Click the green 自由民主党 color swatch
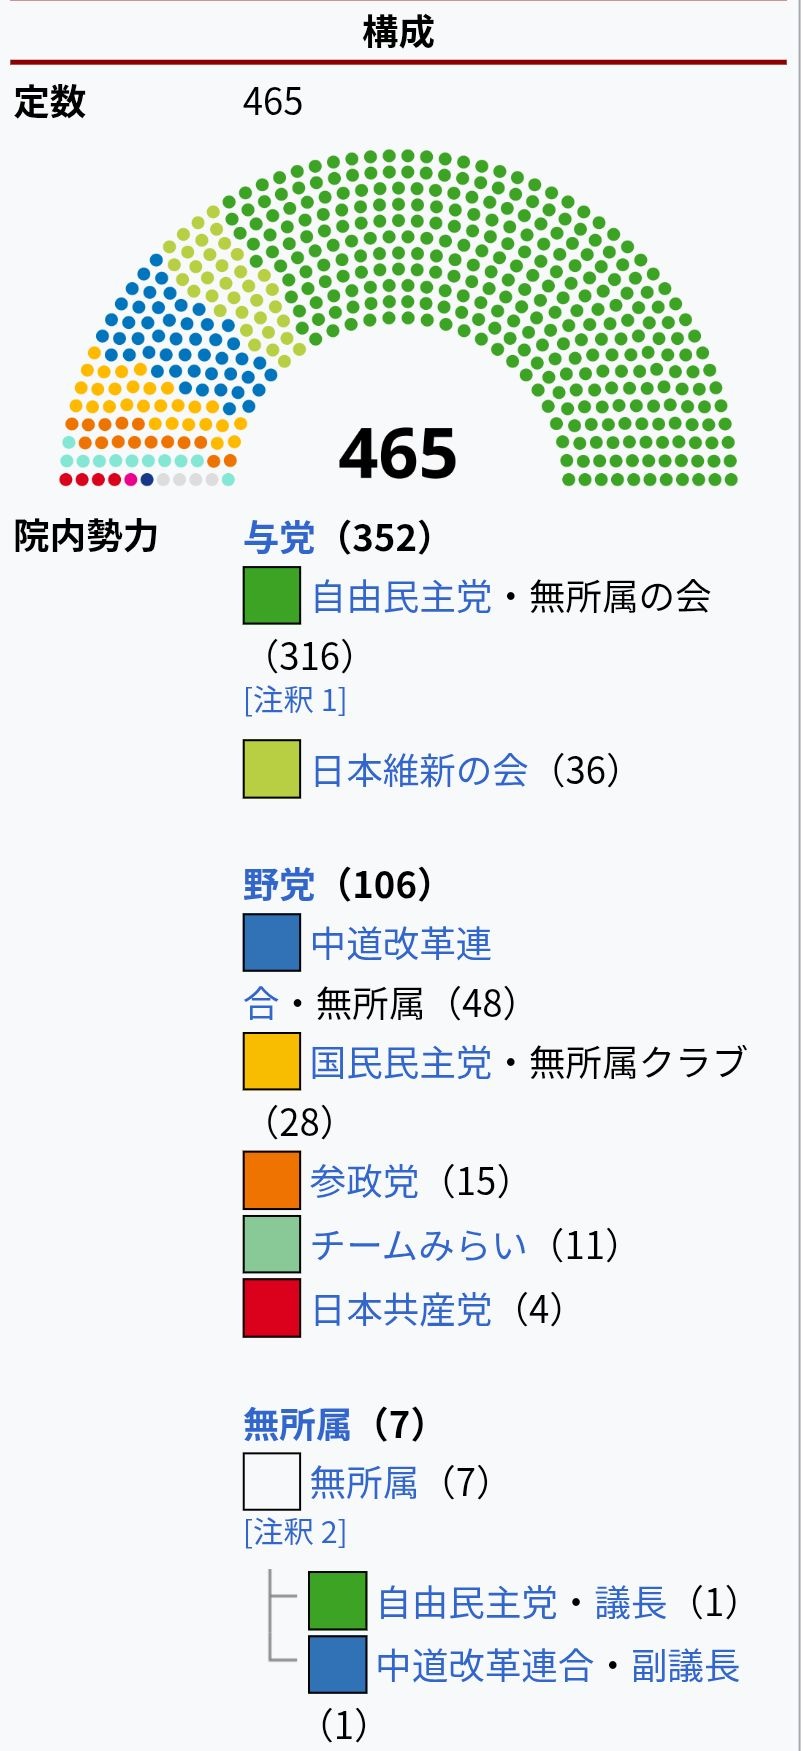Image resolution: width=804 pixels, height=1751 pixels. pyautogui.click(x=272, y=596)
